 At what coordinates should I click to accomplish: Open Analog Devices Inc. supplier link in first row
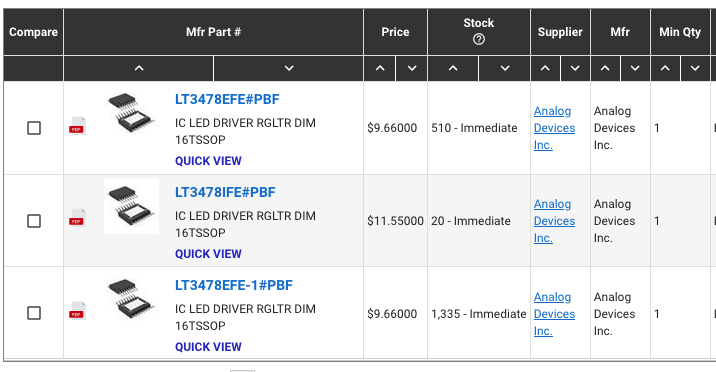[554, 128]
